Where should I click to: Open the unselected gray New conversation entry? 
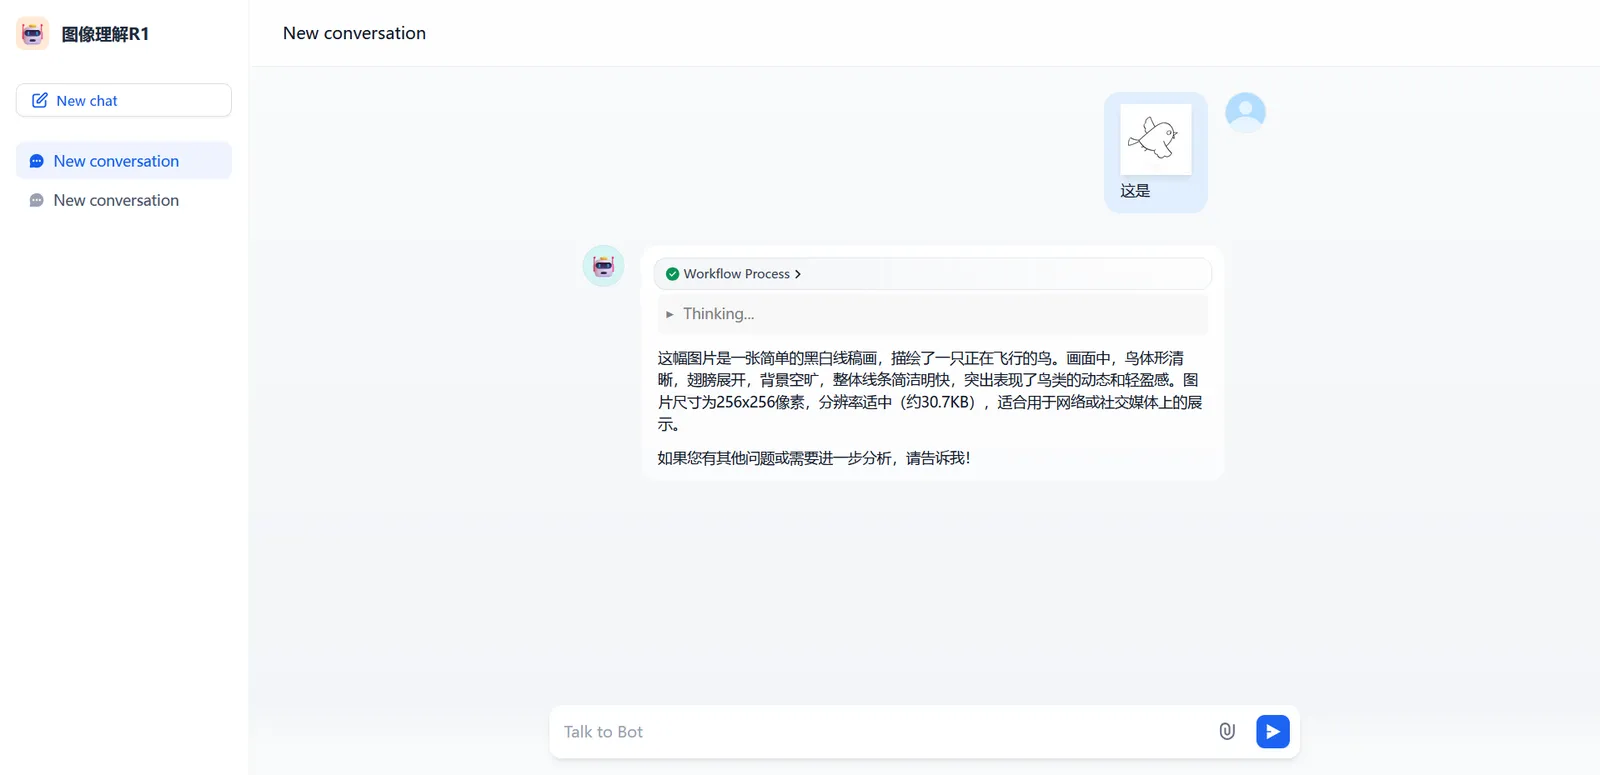pyautogui.click(x=124, y=200)
